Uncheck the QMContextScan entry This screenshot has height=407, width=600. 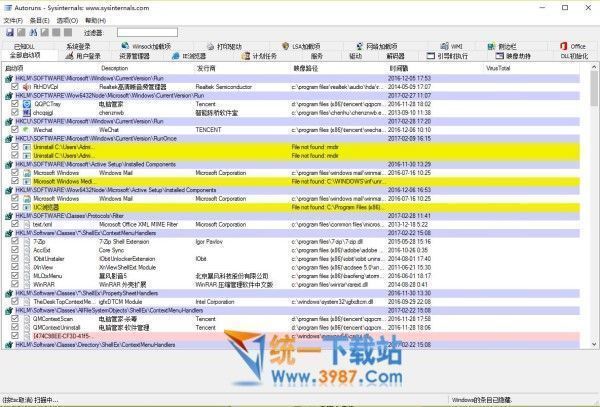[15, 319]
